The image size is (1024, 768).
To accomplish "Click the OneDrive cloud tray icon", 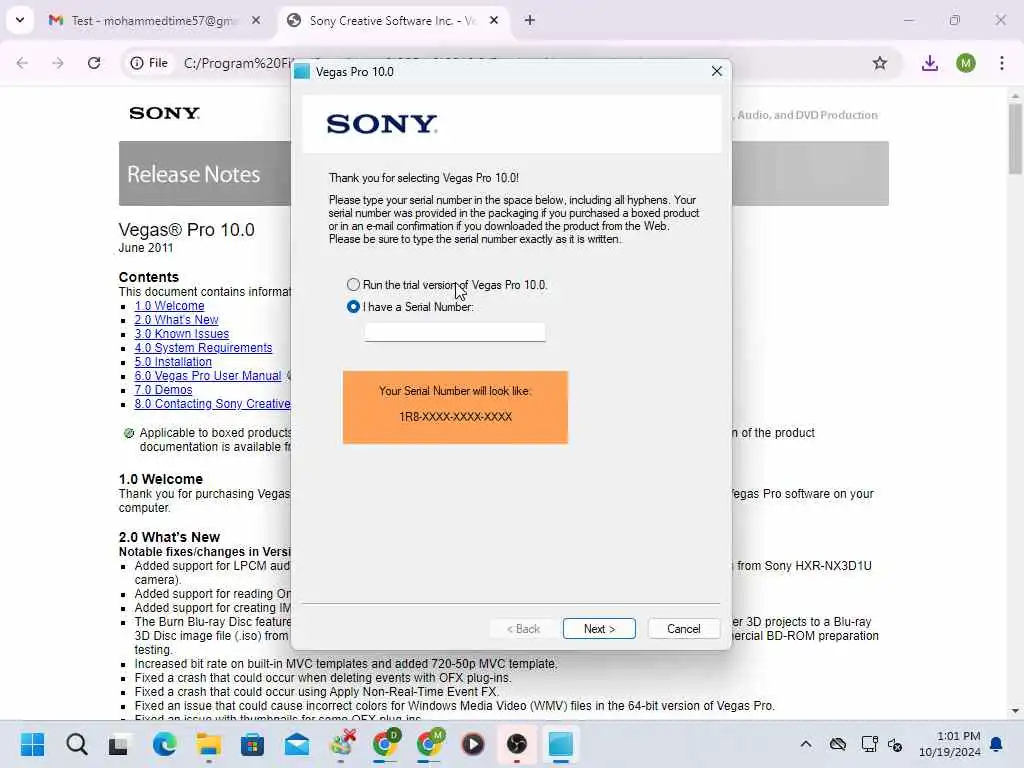I will [838, 744].
